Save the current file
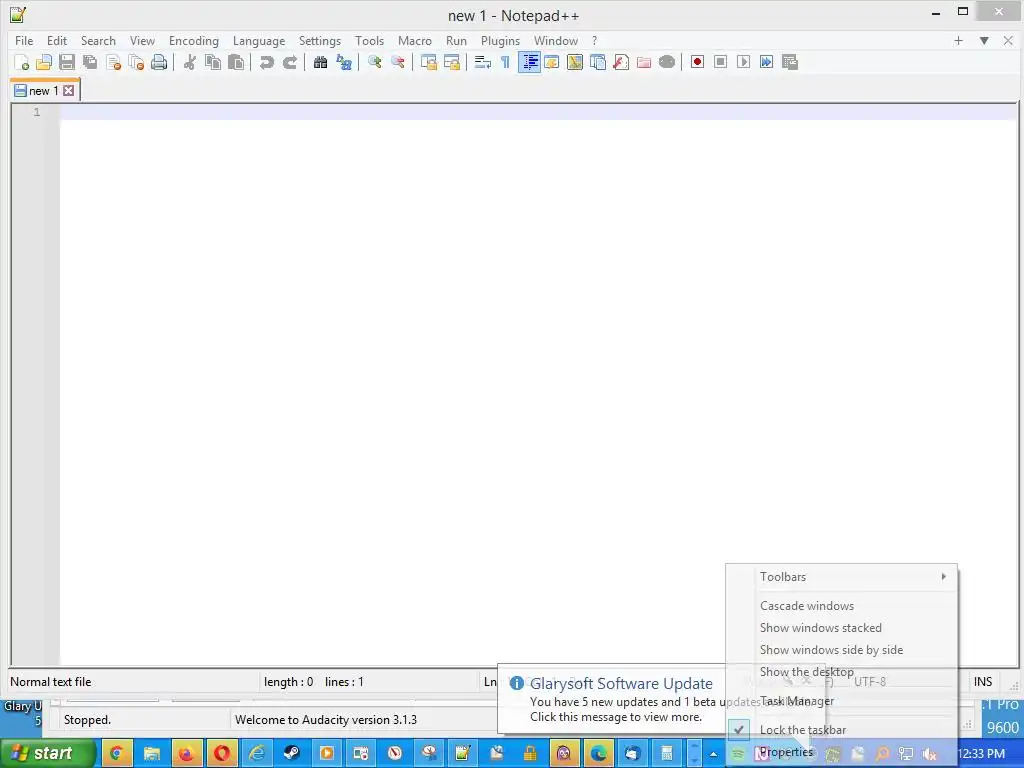 67,62
